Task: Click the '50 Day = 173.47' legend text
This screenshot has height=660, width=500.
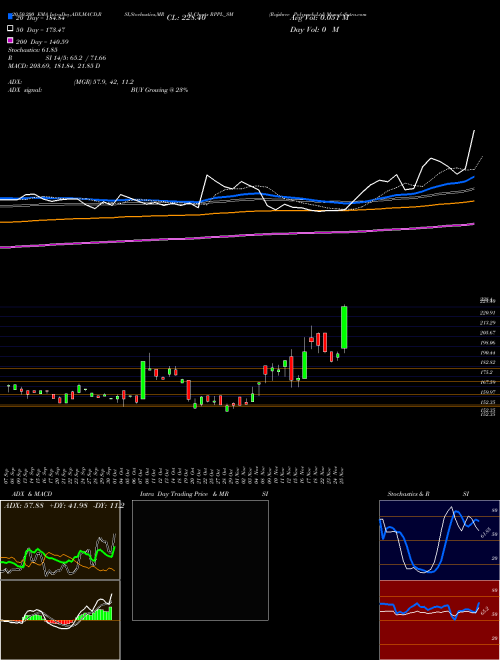Action: point(40,29)
